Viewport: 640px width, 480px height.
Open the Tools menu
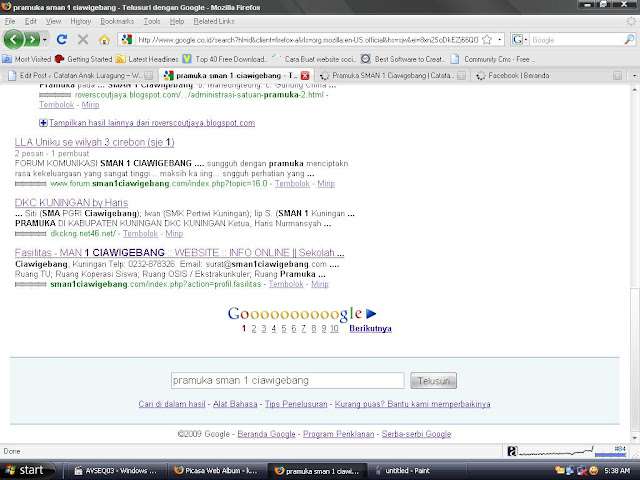(x=152, y=21)
